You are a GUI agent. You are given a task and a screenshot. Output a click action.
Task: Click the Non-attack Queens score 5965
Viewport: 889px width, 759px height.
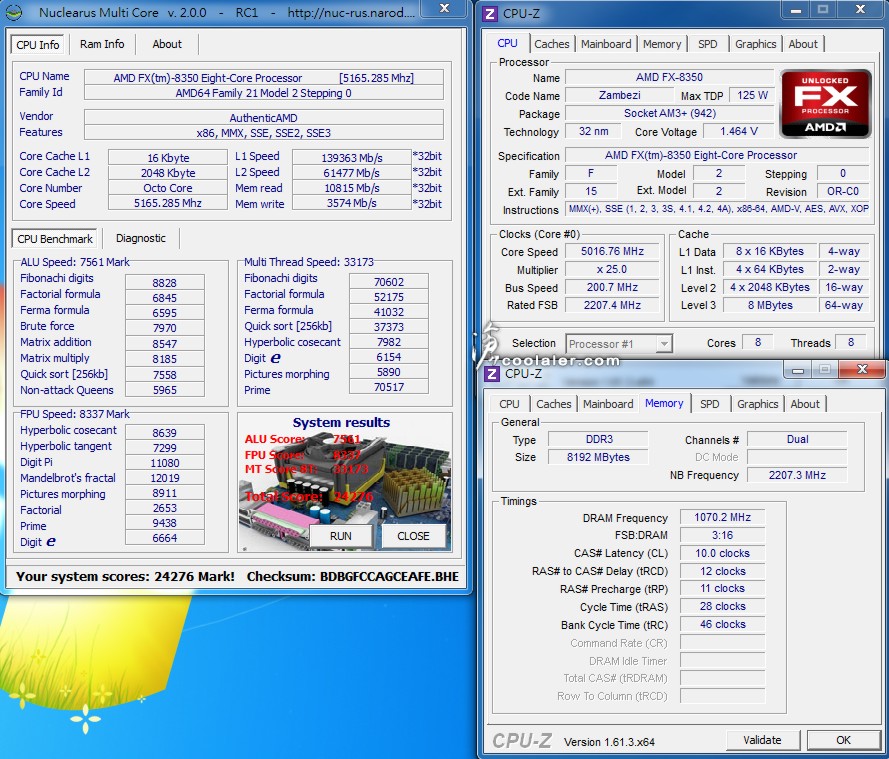[164, 390]
